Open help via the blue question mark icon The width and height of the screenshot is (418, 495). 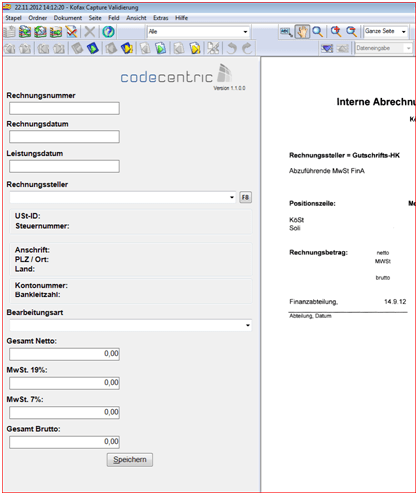pos(108,32)
